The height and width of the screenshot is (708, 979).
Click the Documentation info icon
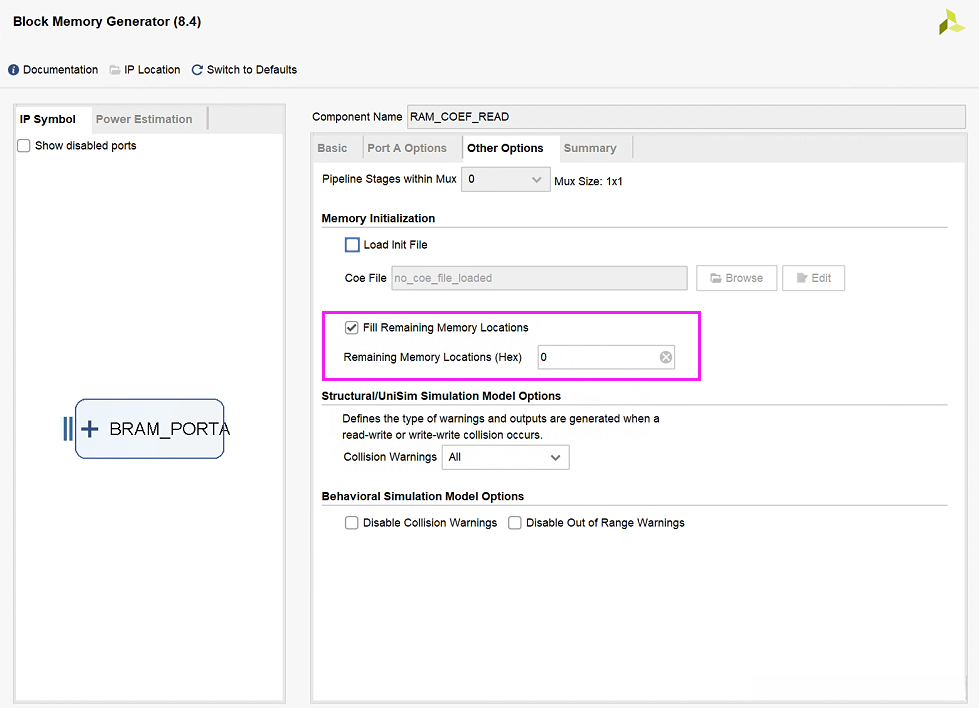click(x=14, y=70)
